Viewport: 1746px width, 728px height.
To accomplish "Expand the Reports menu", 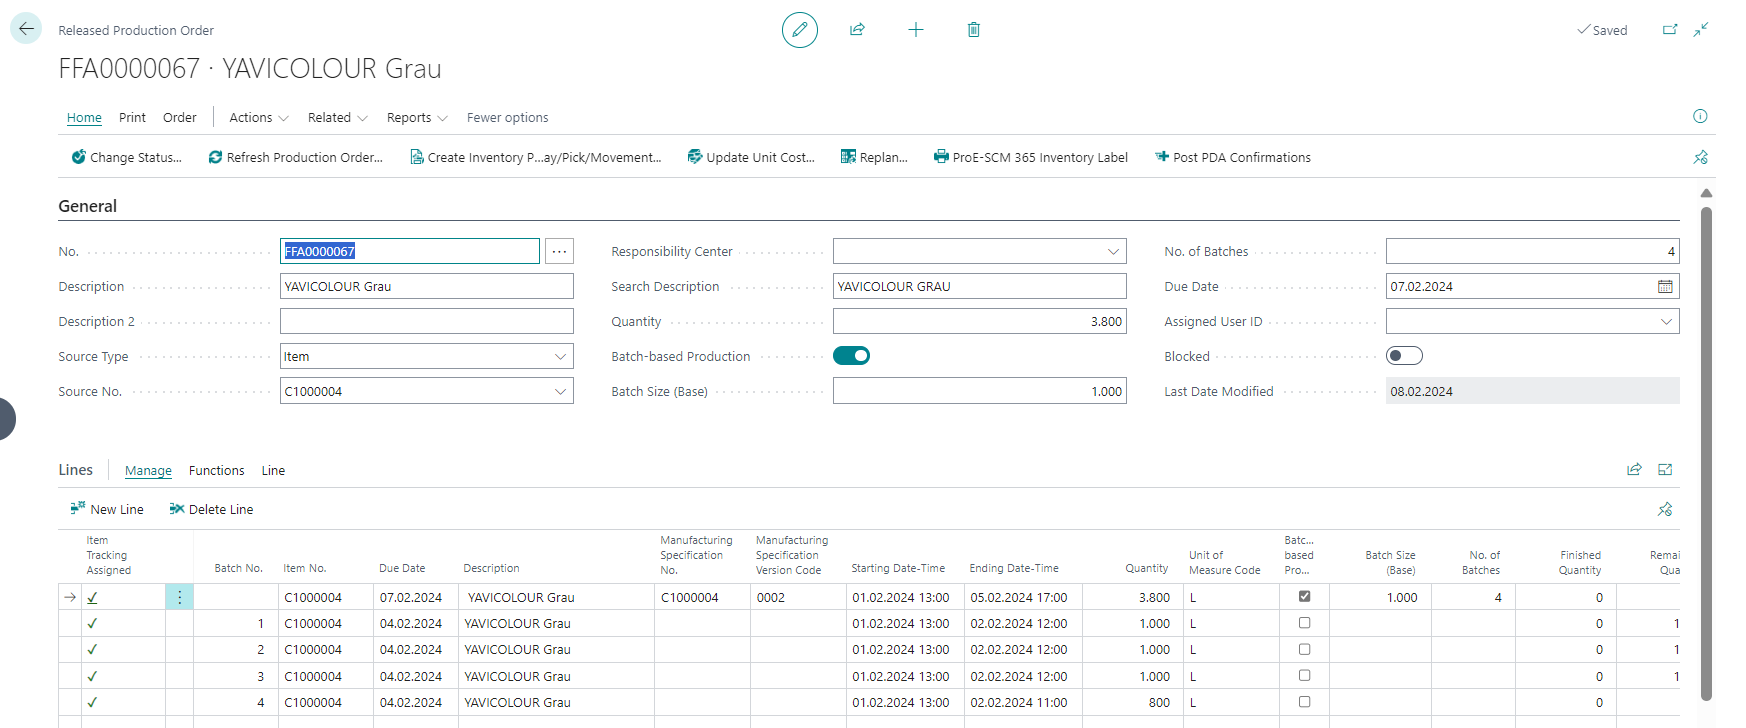I will click(x=417, y=117).
